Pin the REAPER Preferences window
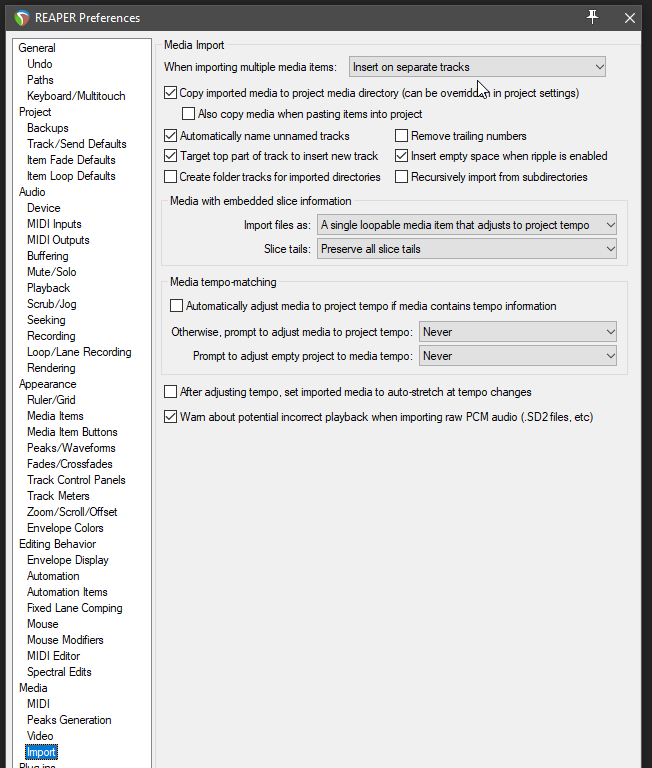The image size is (652, 768). tap(592, 17)
